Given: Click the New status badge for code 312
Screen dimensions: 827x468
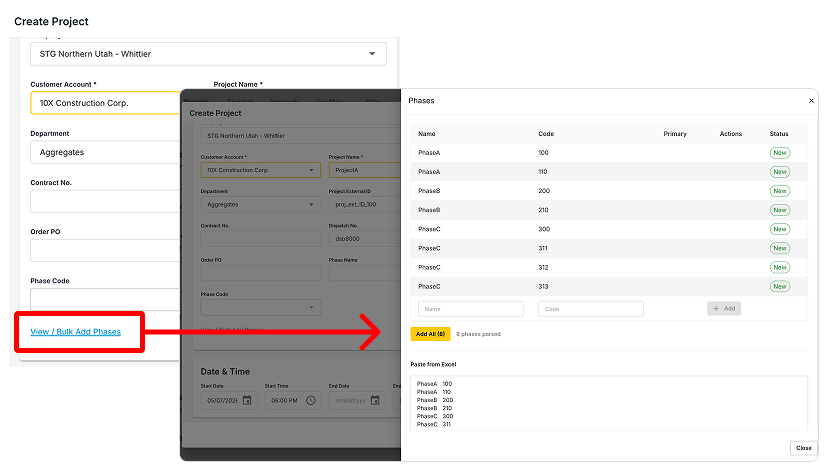Looking at the screenshot, I should tap(780, 268).
